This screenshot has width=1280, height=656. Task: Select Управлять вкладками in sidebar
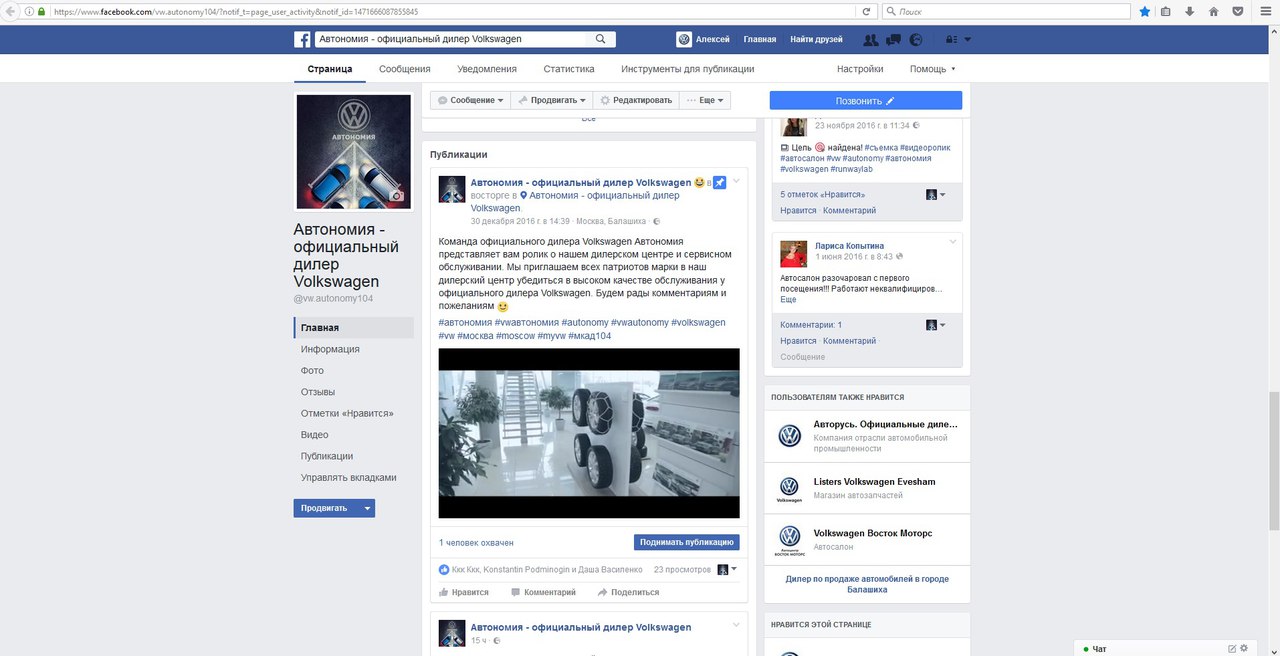pyautogui.click(x=349, y=478)
